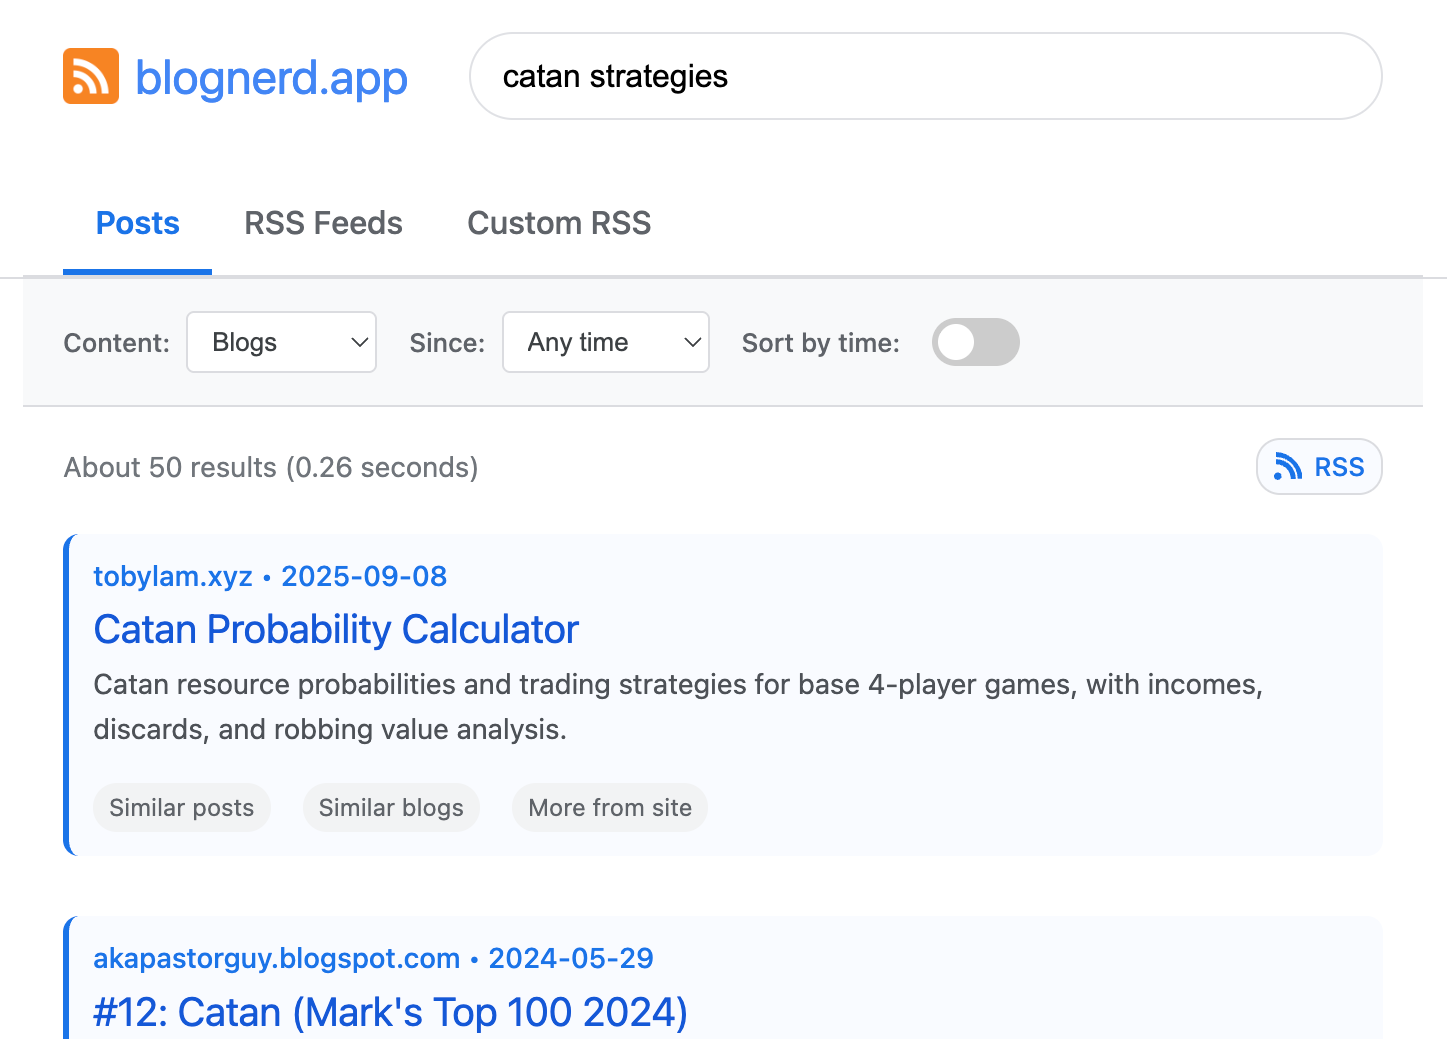1447x1039 pixels.
Task: Enable the Sort by time toggle
Action: (975, 342)
